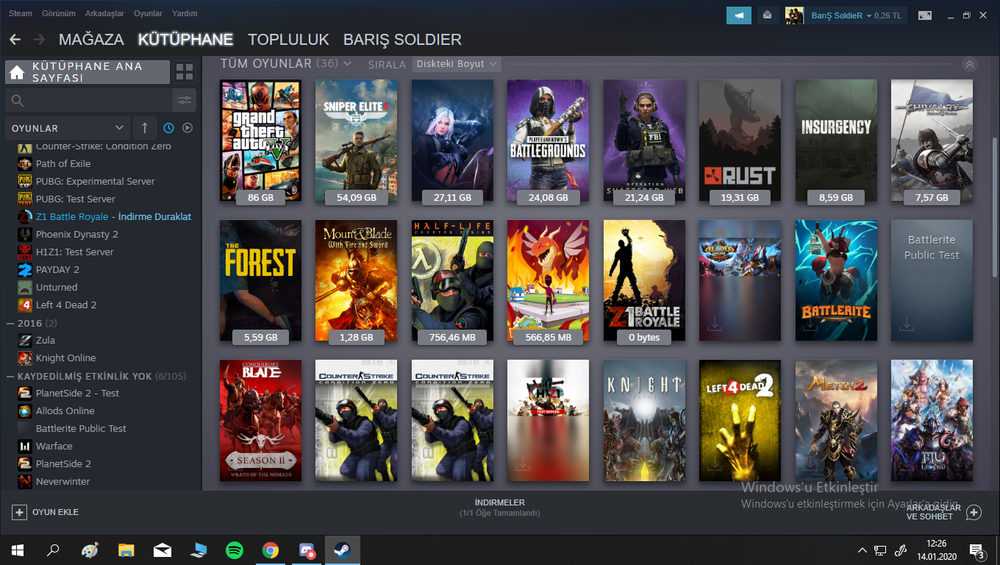Open the Diskteki Boyut sort dropdown

(x=456, y=64)
